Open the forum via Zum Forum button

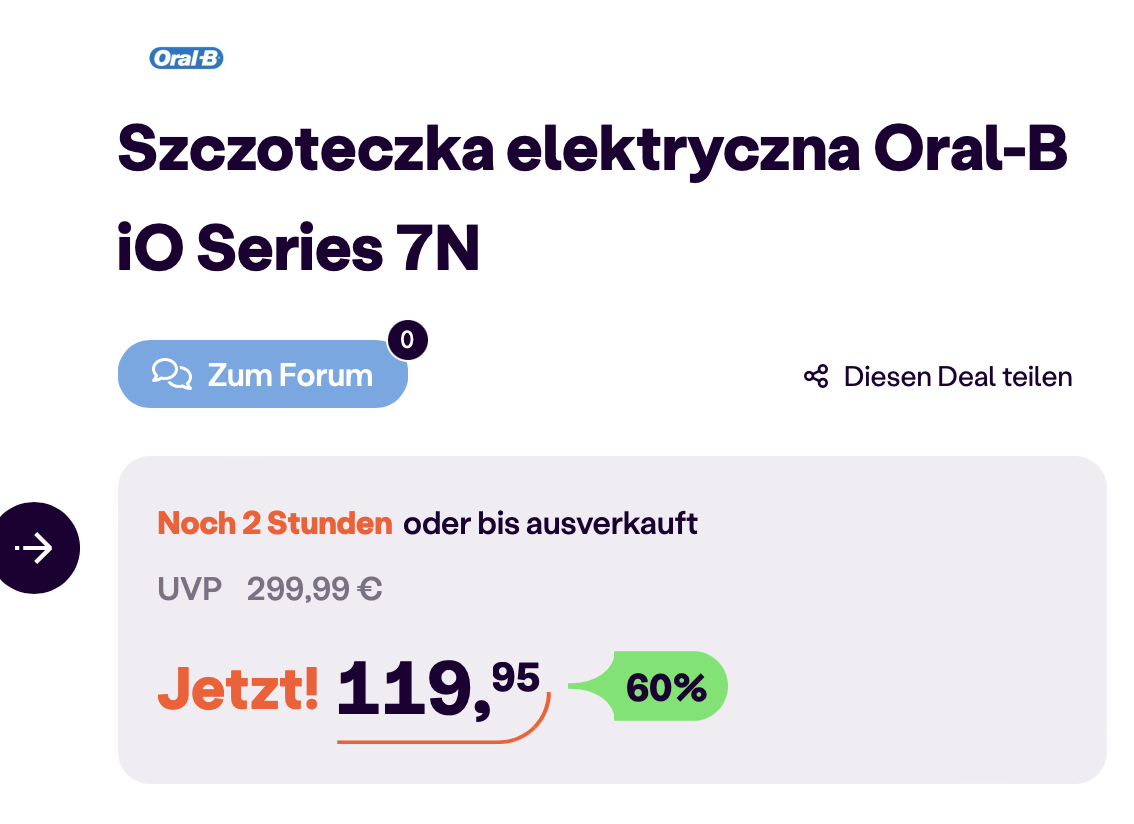click(289, 375)
